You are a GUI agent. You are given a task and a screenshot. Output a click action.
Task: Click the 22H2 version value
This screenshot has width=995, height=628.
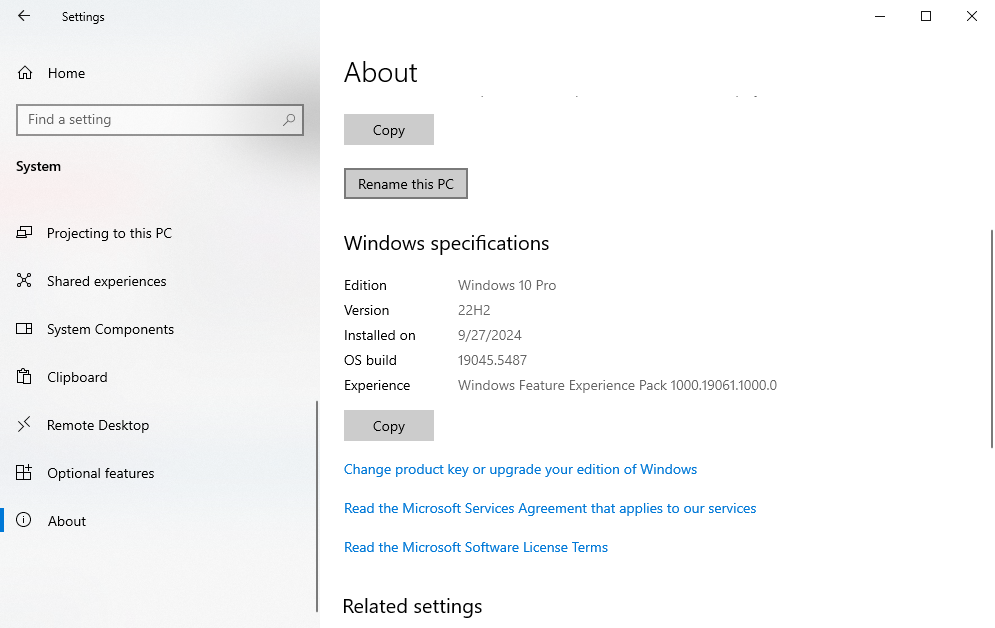(474, 310)
